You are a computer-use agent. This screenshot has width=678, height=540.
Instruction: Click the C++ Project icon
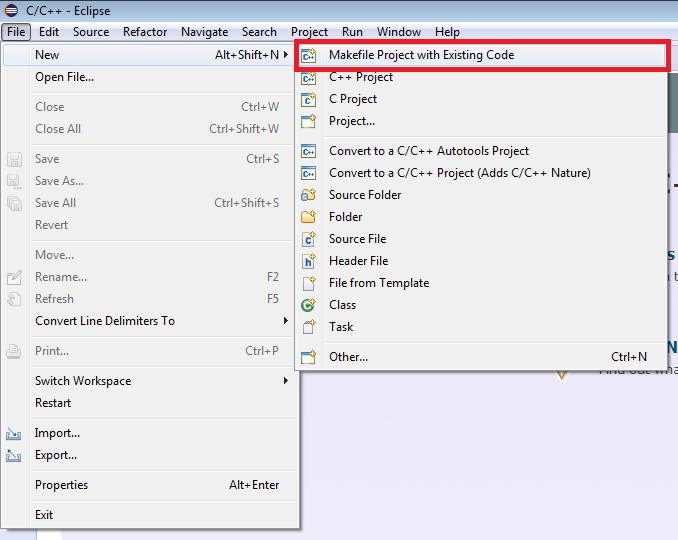click(309, 77)
